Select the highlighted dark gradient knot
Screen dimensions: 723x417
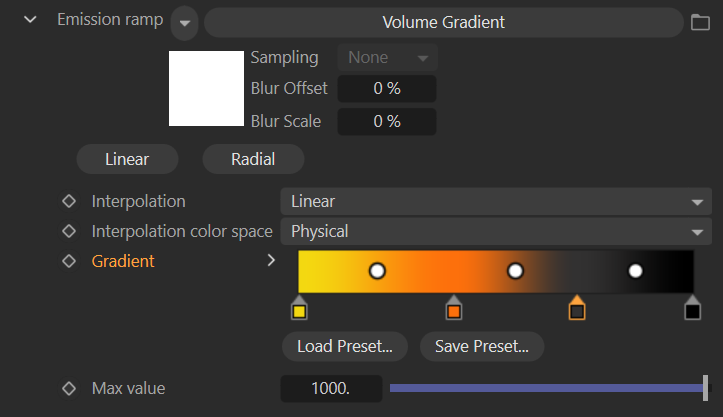point(576,310)
